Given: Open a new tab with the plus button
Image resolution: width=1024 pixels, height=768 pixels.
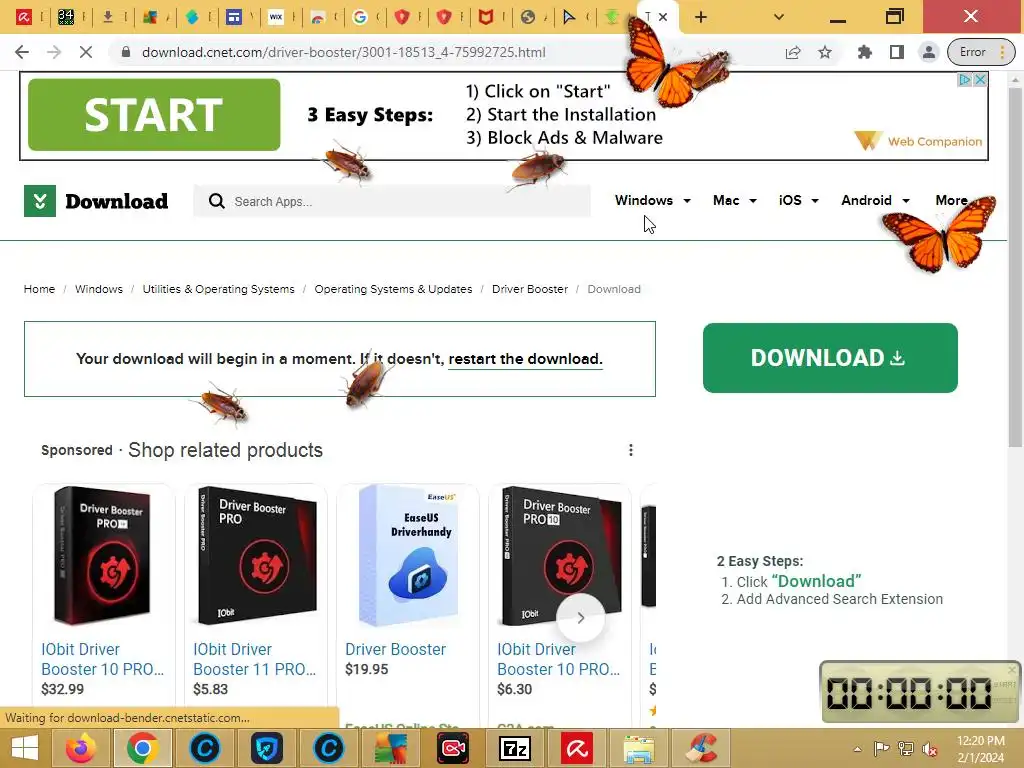Looking at the screenshot, I should point(701,17).
